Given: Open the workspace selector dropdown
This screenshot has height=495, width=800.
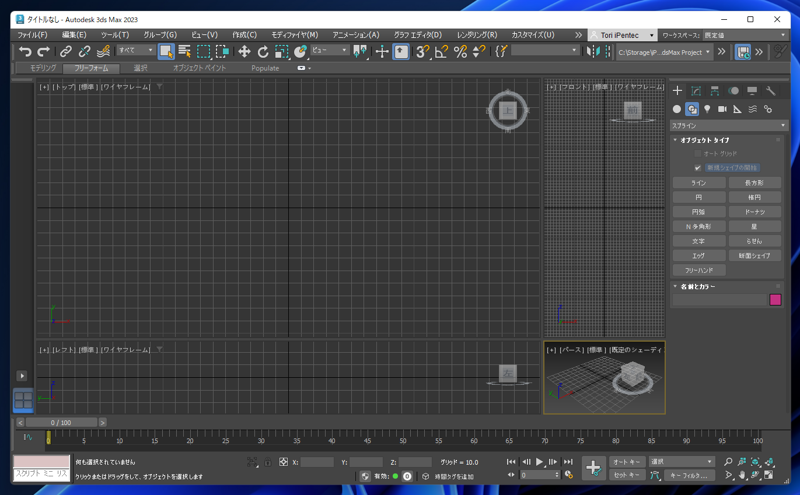Looking at the screenshot, I should click(745, 35).
